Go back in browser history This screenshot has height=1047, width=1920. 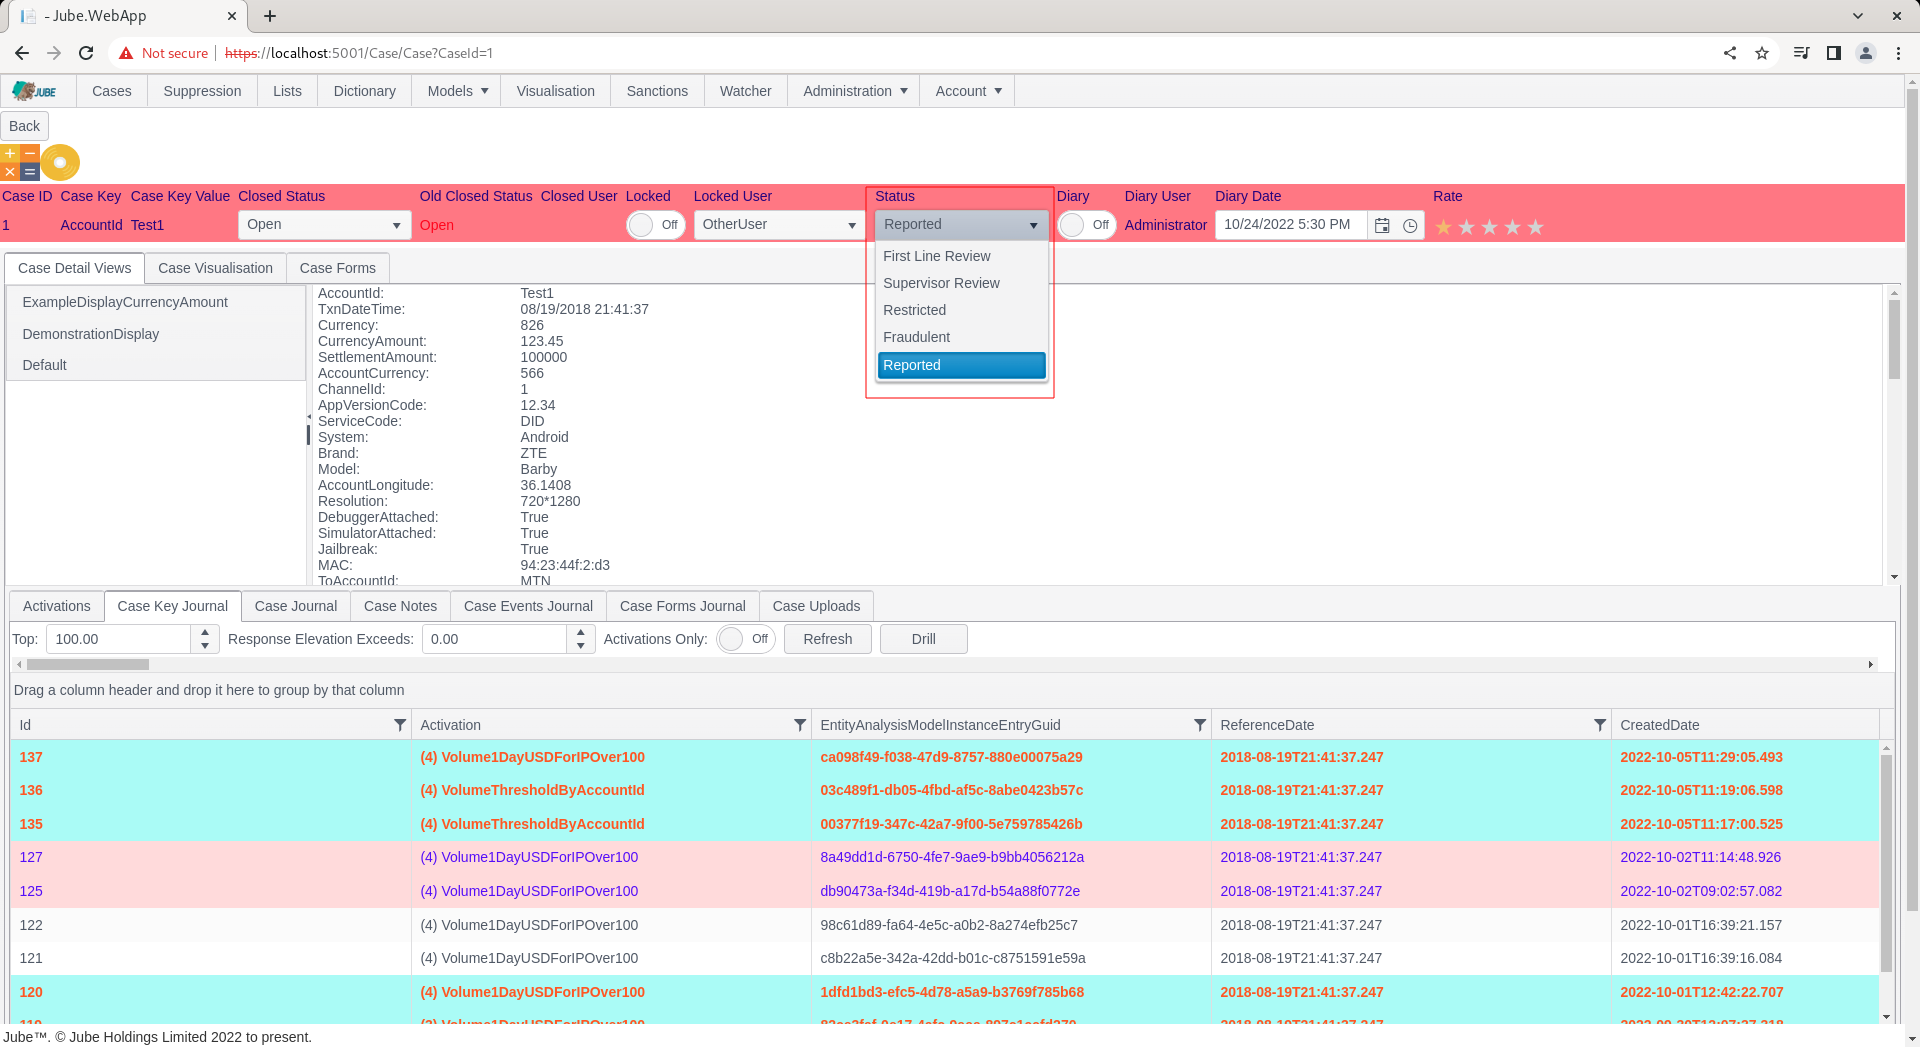tap(22, 53)
